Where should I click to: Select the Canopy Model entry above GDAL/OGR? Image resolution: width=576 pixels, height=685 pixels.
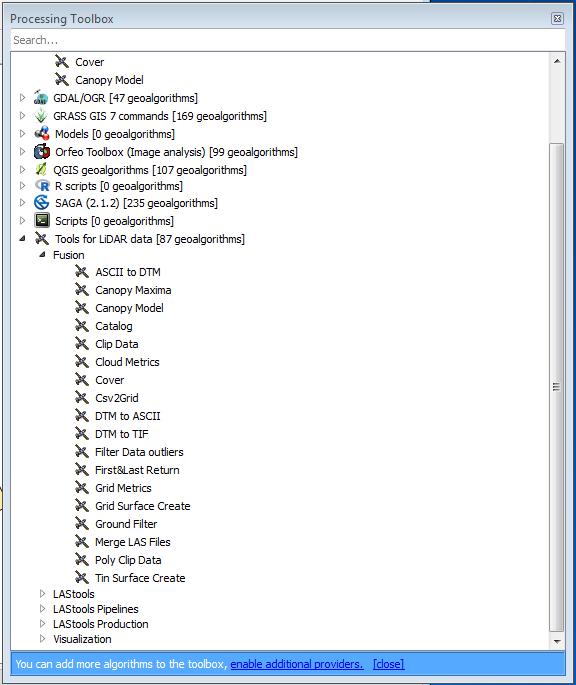point(109,80)
